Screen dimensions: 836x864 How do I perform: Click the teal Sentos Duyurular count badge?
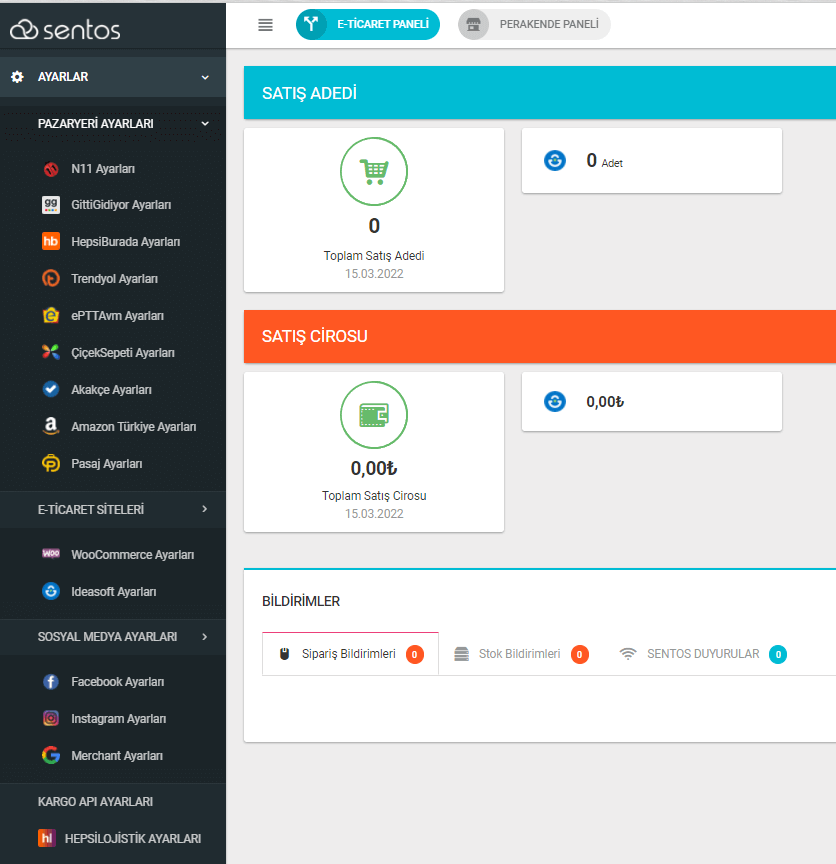[x=778, y=654]
